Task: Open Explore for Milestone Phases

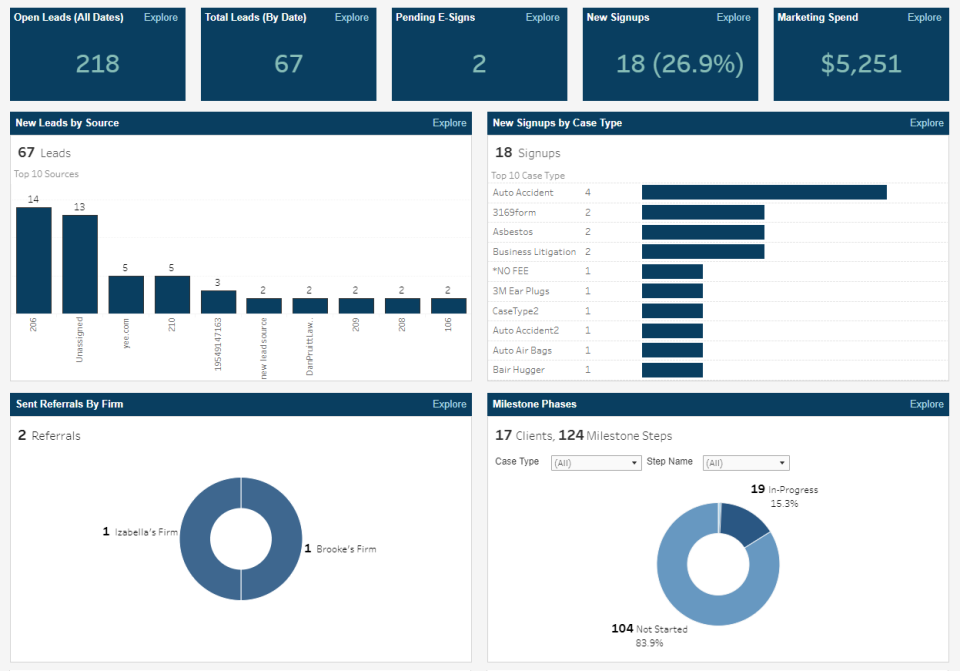Action: (926, 404)
